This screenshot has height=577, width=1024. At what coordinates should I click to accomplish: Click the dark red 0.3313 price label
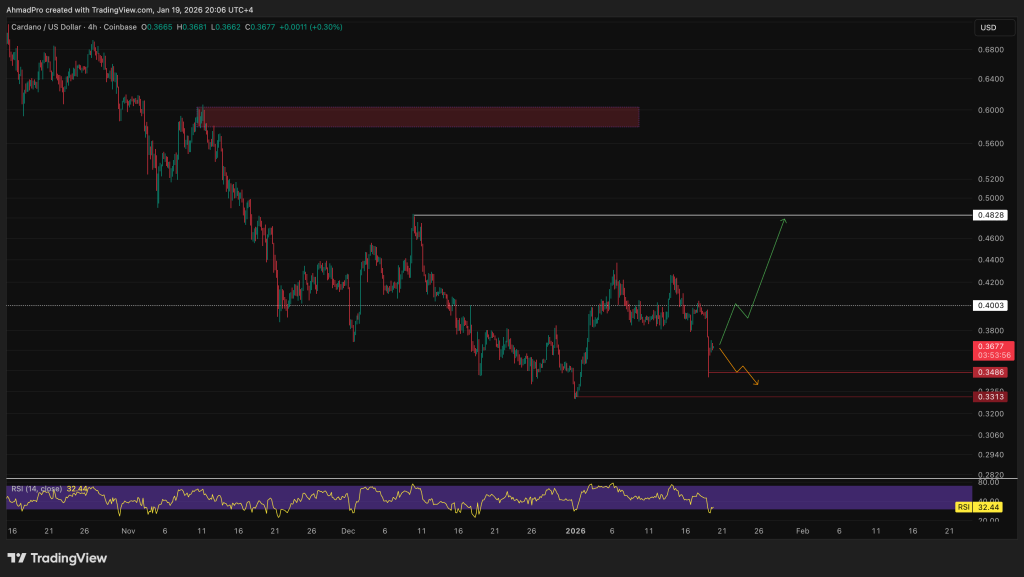pos(989,397)
